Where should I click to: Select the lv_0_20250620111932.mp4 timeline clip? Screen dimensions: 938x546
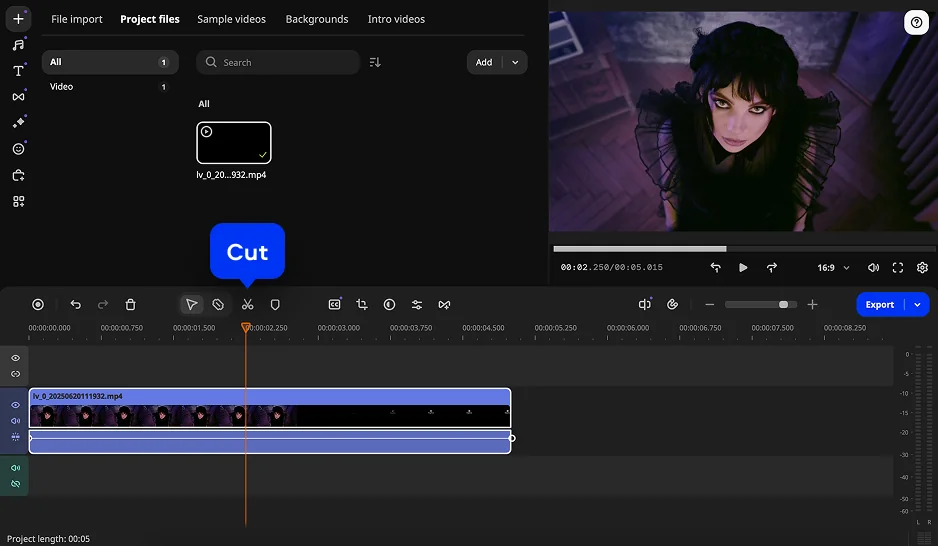tap(270, 408)
